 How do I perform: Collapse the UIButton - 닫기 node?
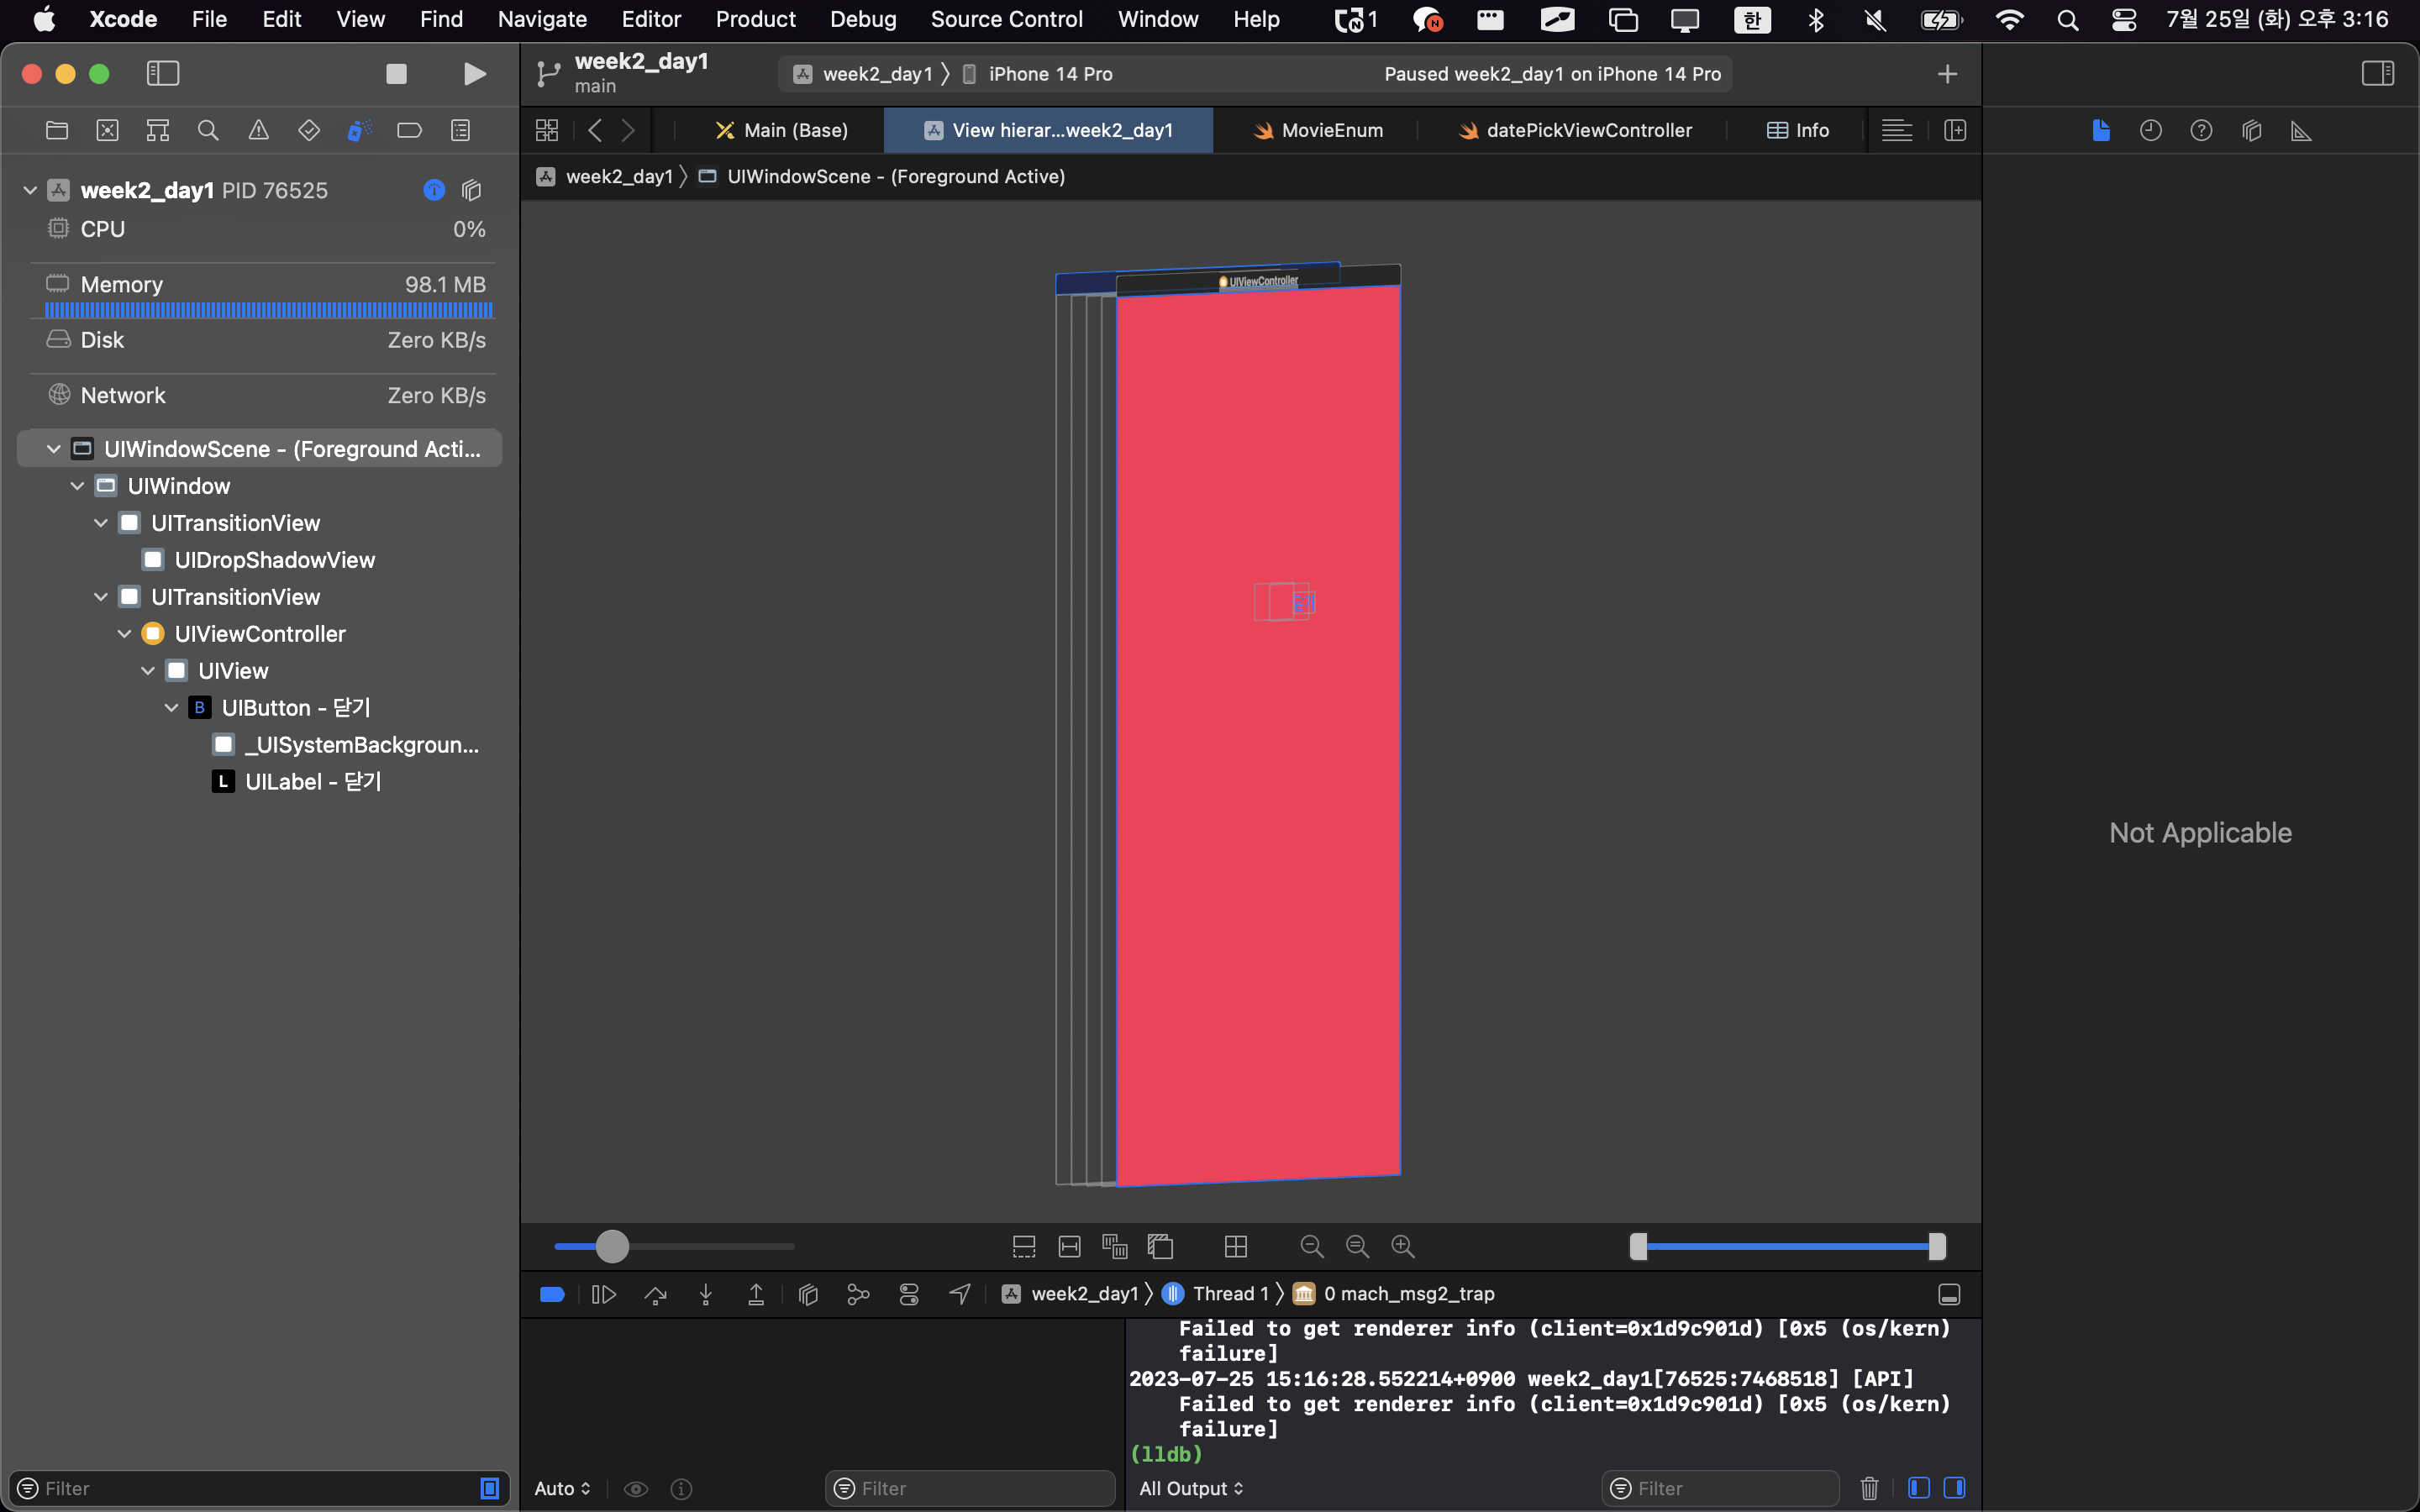click(x=172, y=708)
